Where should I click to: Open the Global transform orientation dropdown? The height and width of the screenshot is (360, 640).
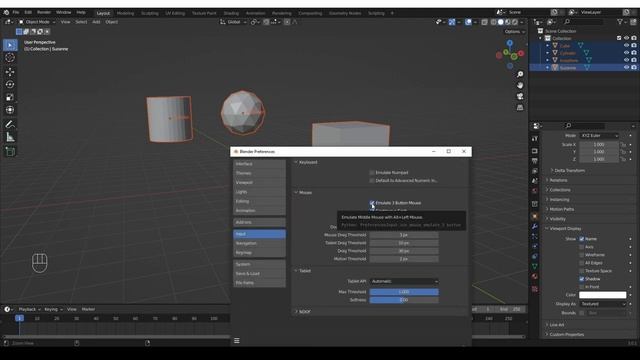(233, 22)
